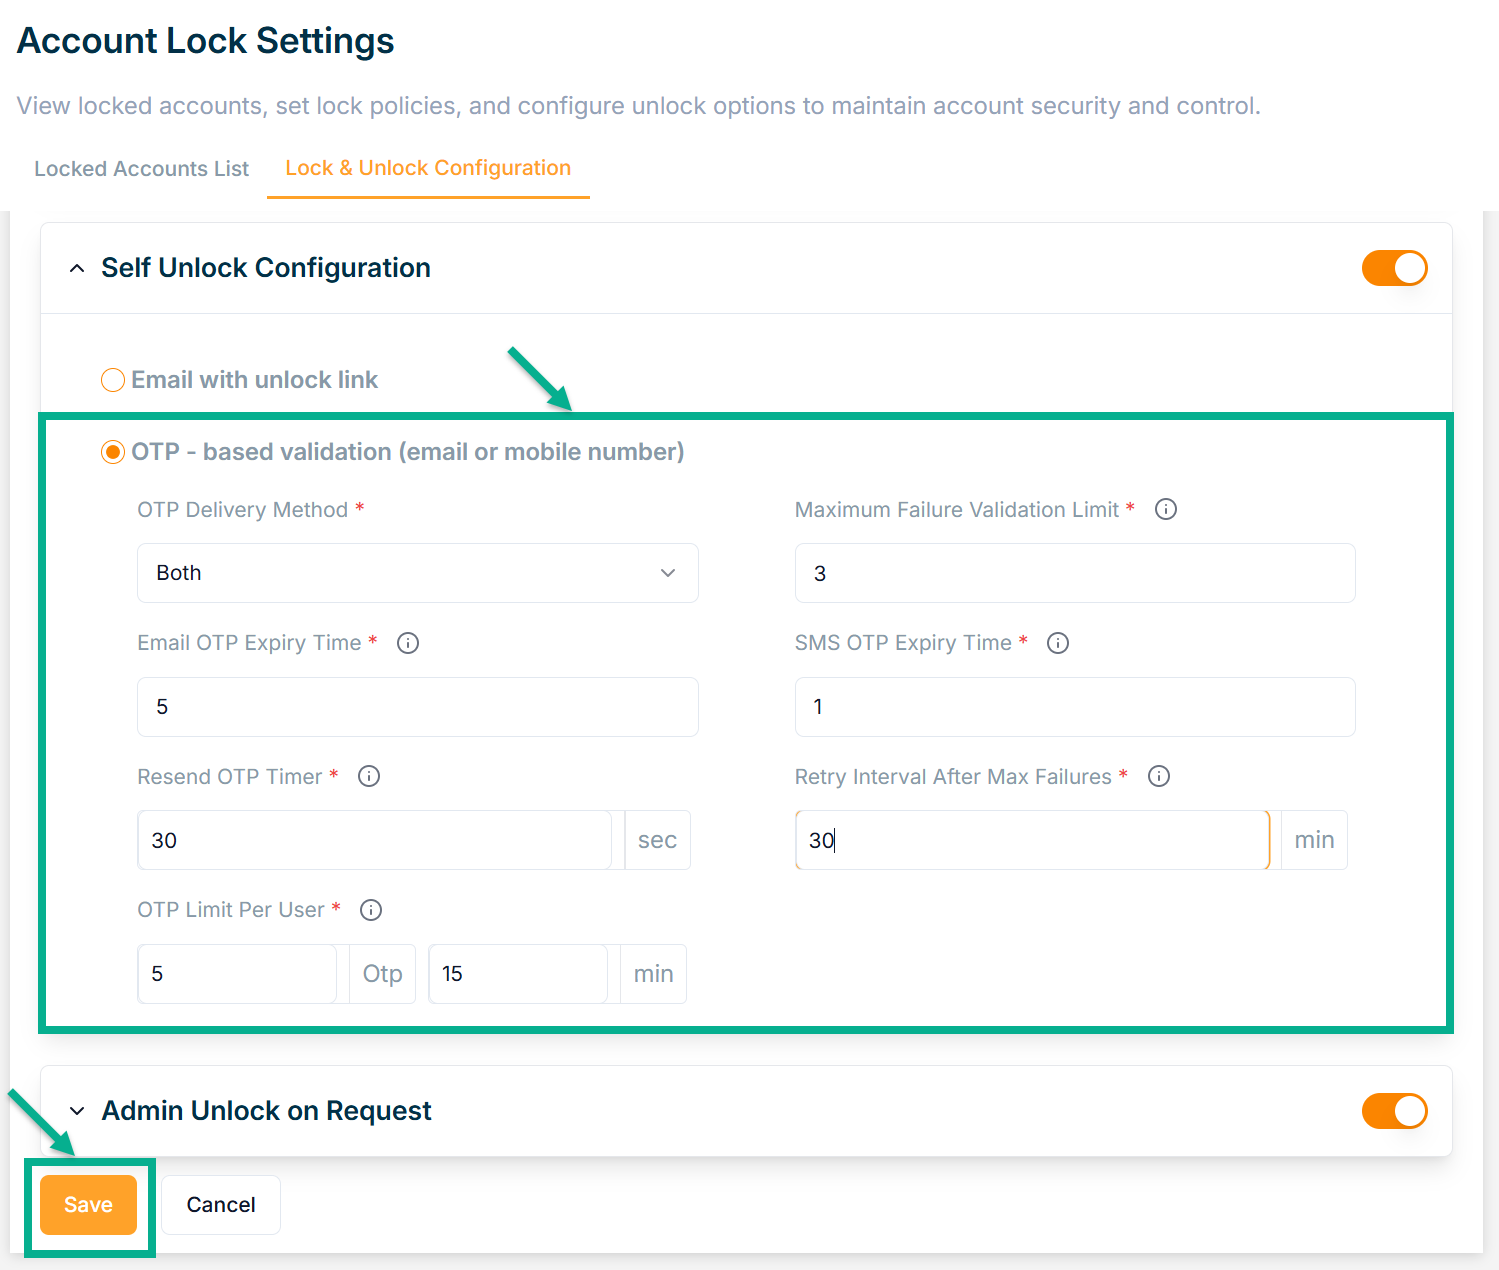The height and width of the screenshot is (1270, 1499).
Task: Click info icon next to SMS OTP Expiry Time
Action: 1058,643
